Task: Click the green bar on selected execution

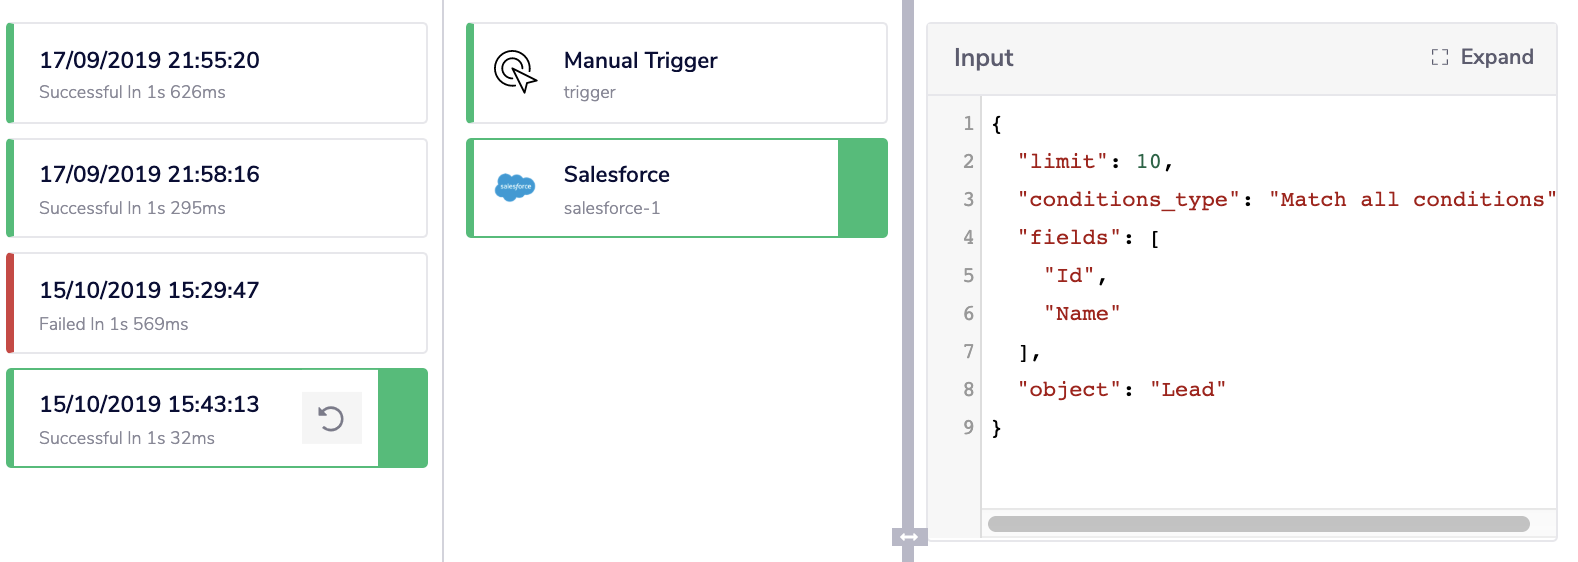Action: coord(402,418)
